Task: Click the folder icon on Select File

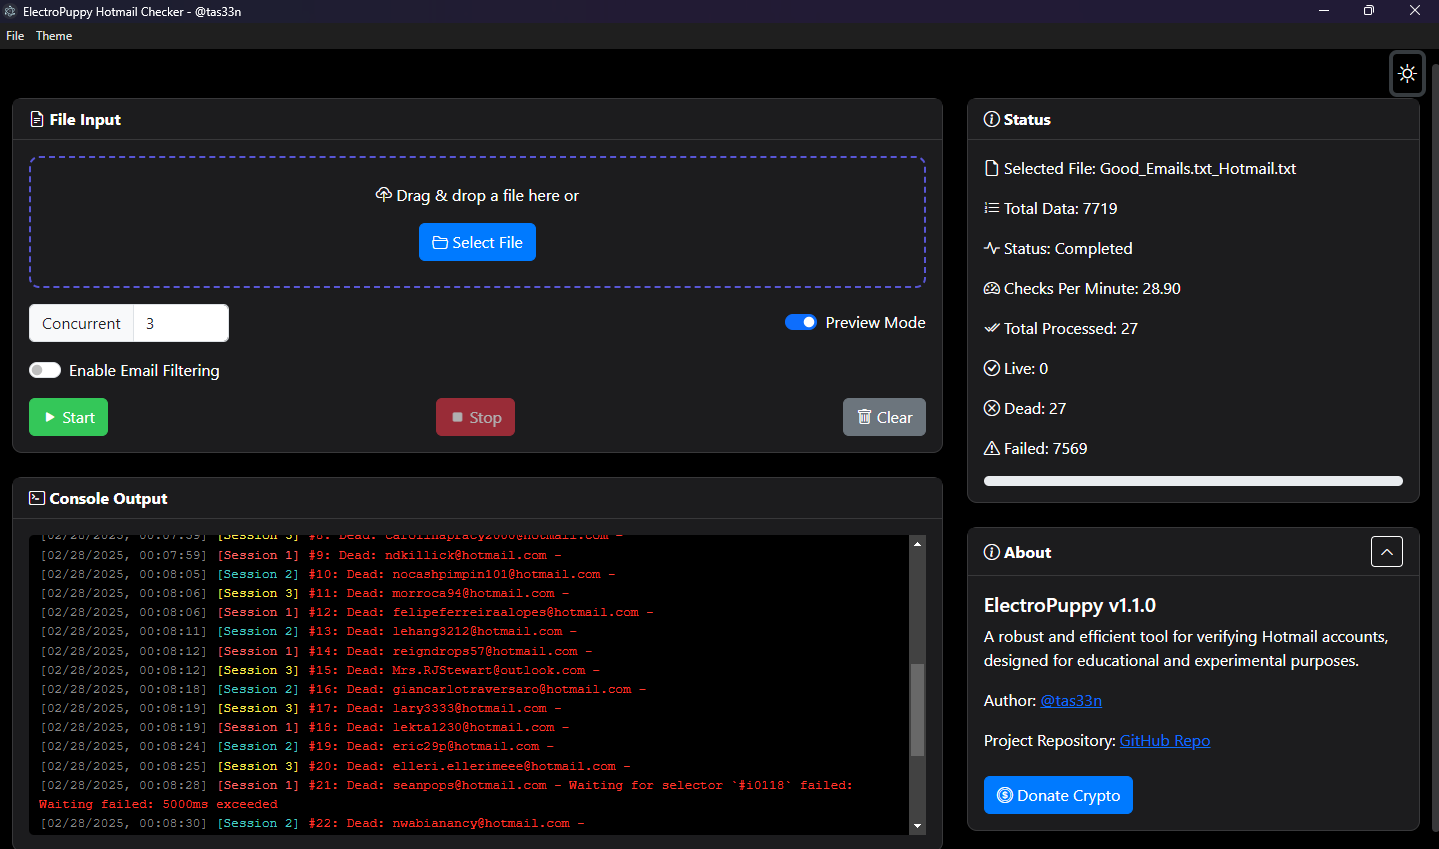Action: coord(439,242)
